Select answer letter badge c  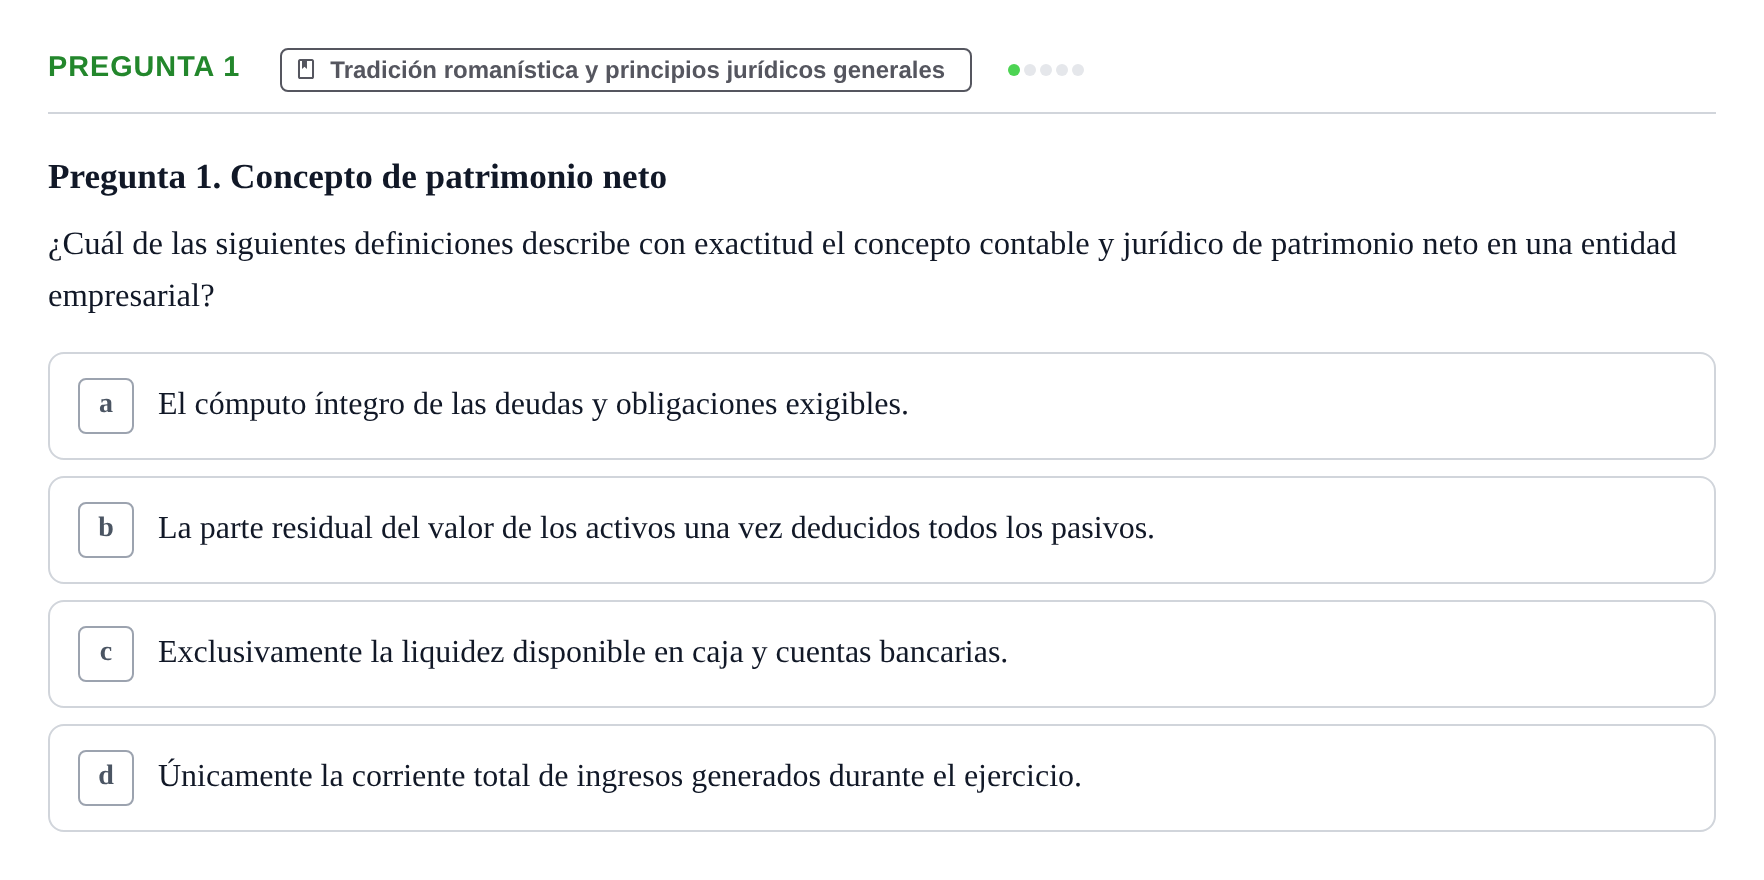106,654
